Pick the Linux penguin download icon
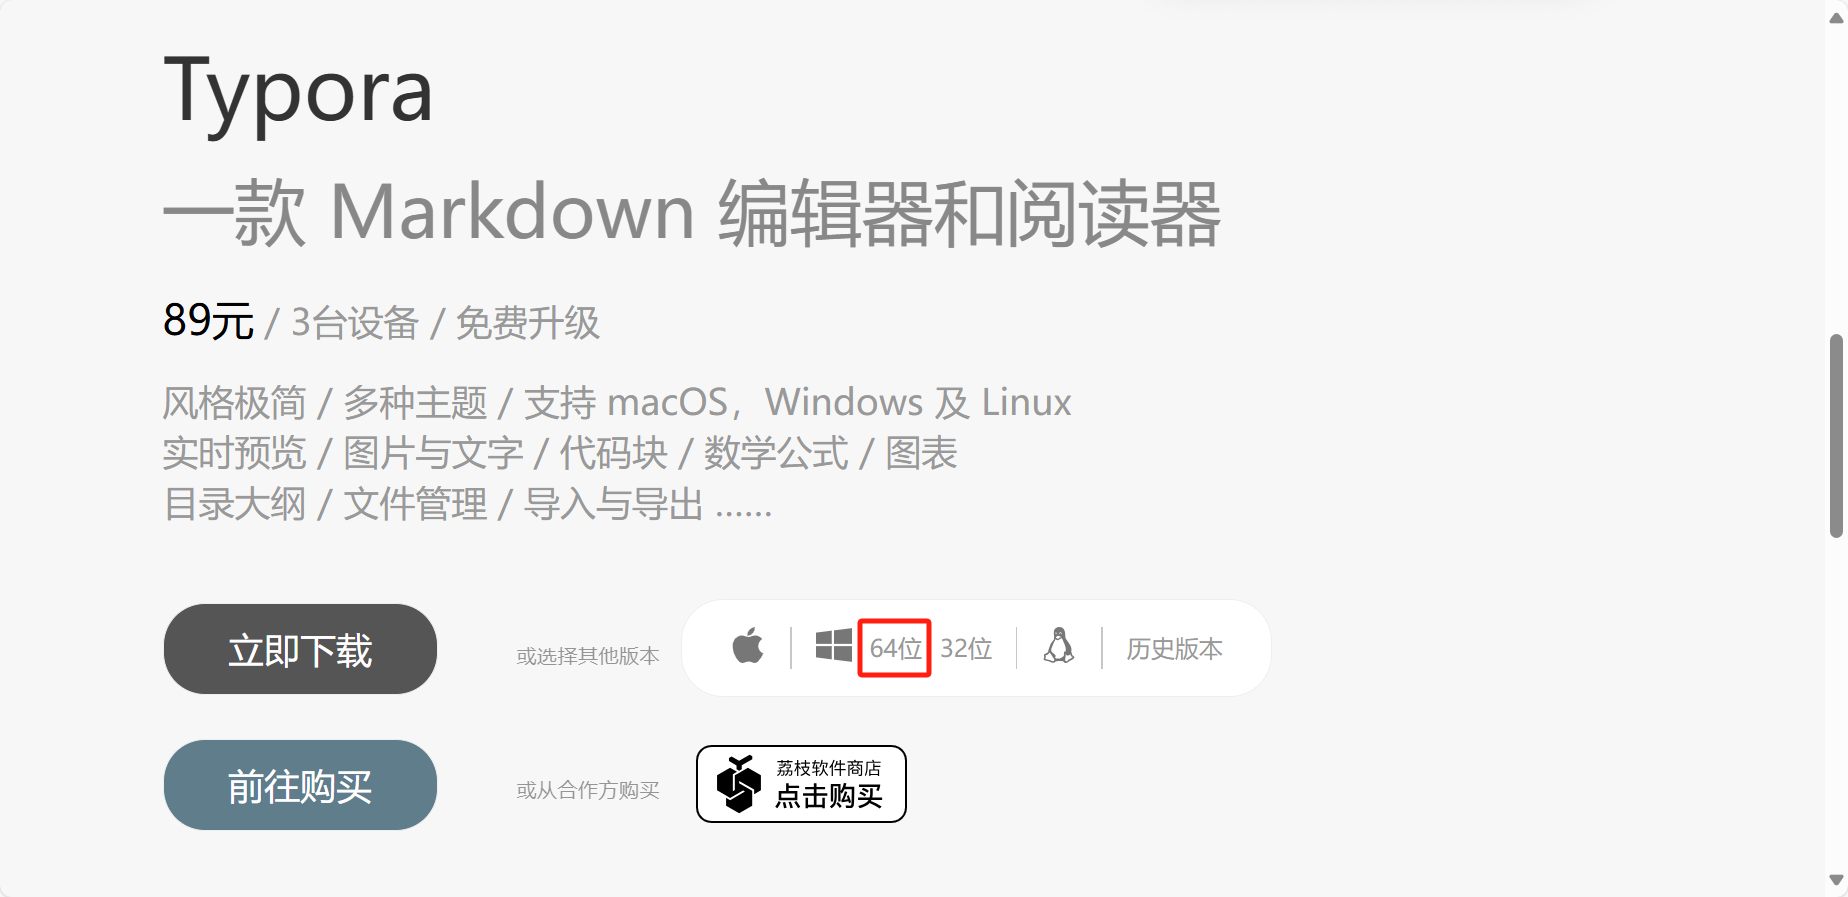The image size is (1848, 897). 1059,646
